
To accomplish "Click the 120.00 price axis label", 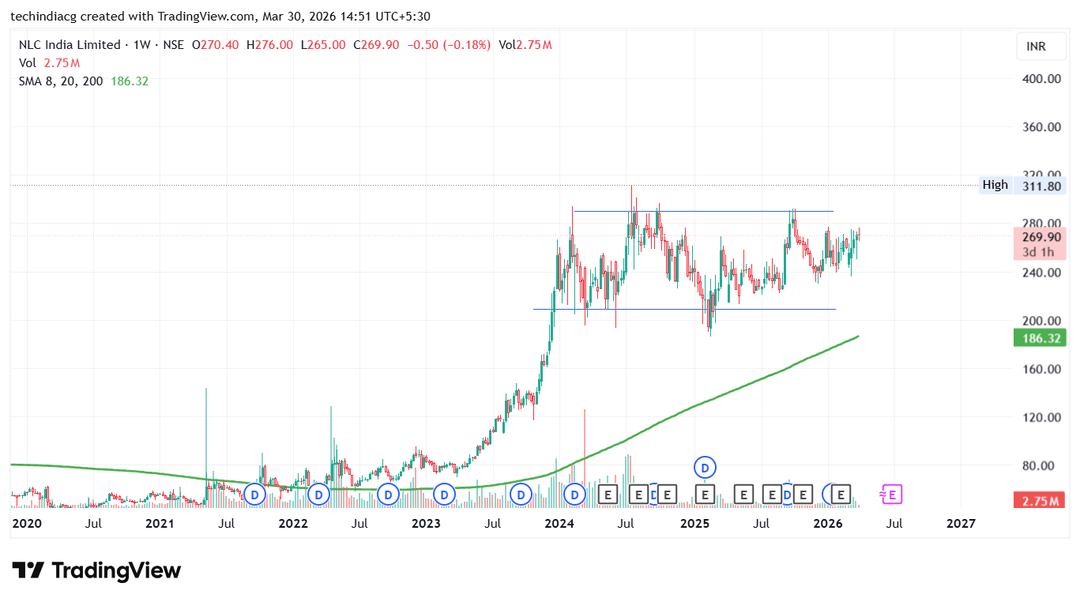I will [x=1041, y=417].
